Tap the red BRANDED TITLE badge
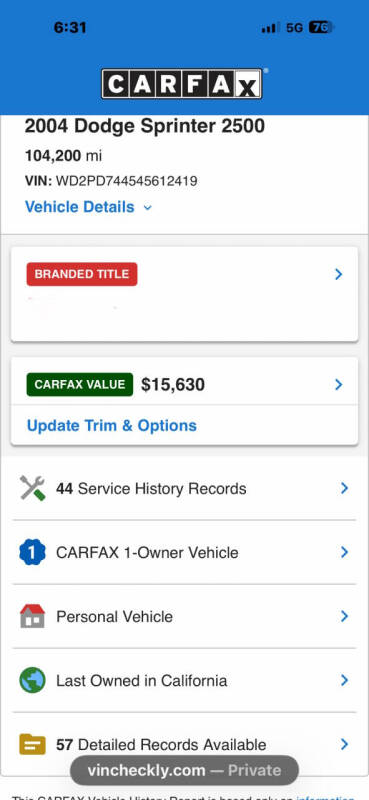The height and width of the screenshot is (800, 369). pyautogui.click(x=82, y=274)
